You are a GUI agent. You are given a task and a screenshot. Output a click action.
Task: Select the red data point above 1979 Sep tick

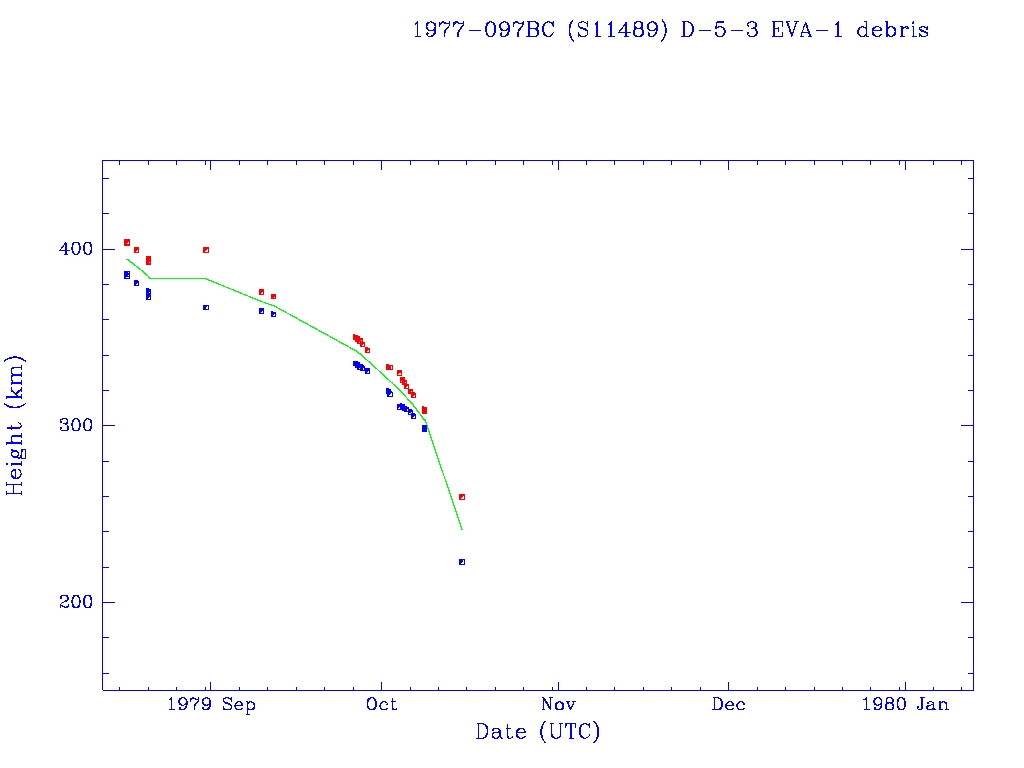[206, 250]
